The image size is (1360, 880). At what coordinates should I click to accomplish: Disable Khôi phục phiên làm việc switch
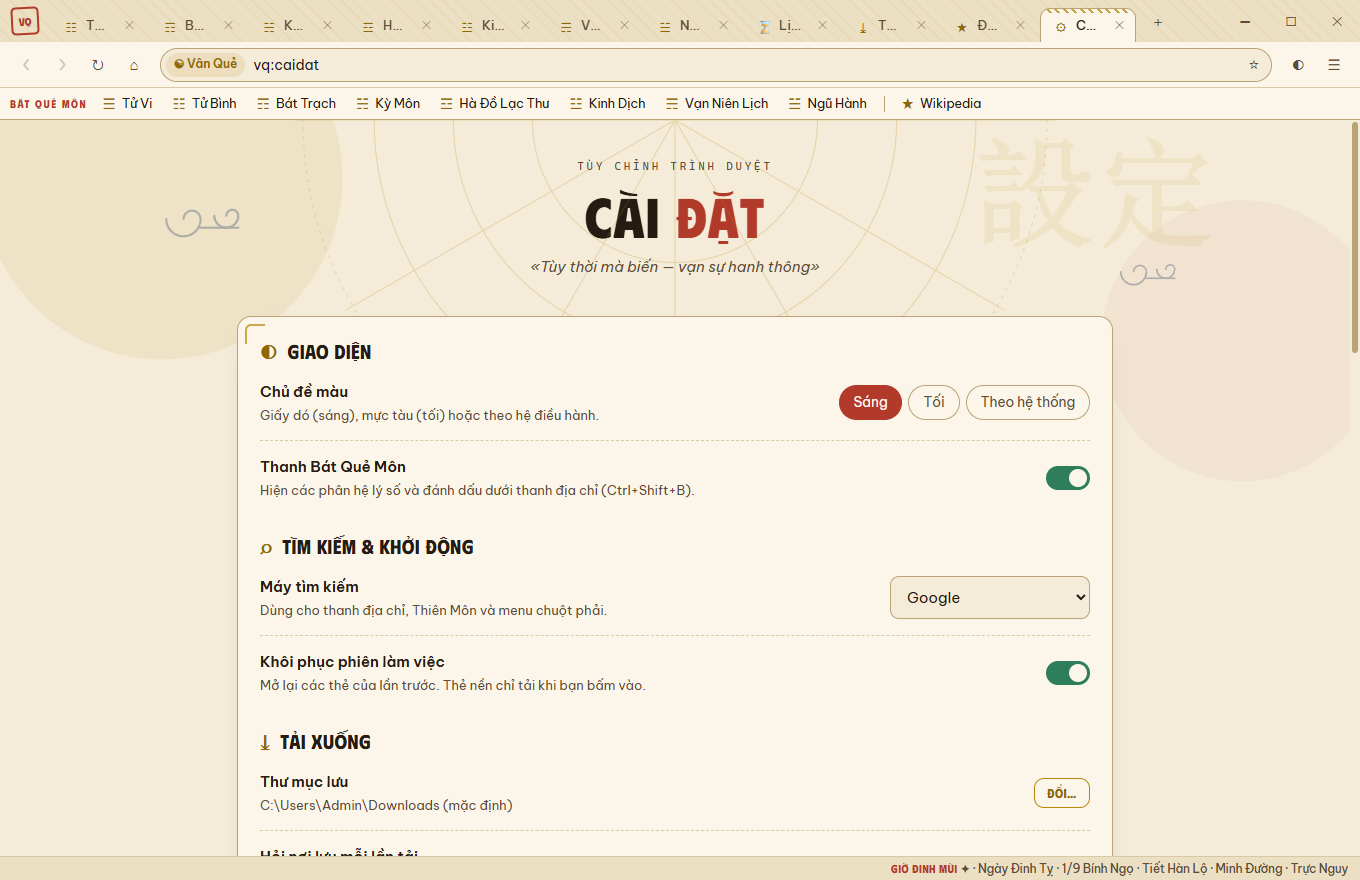(x=1068, y=673)
